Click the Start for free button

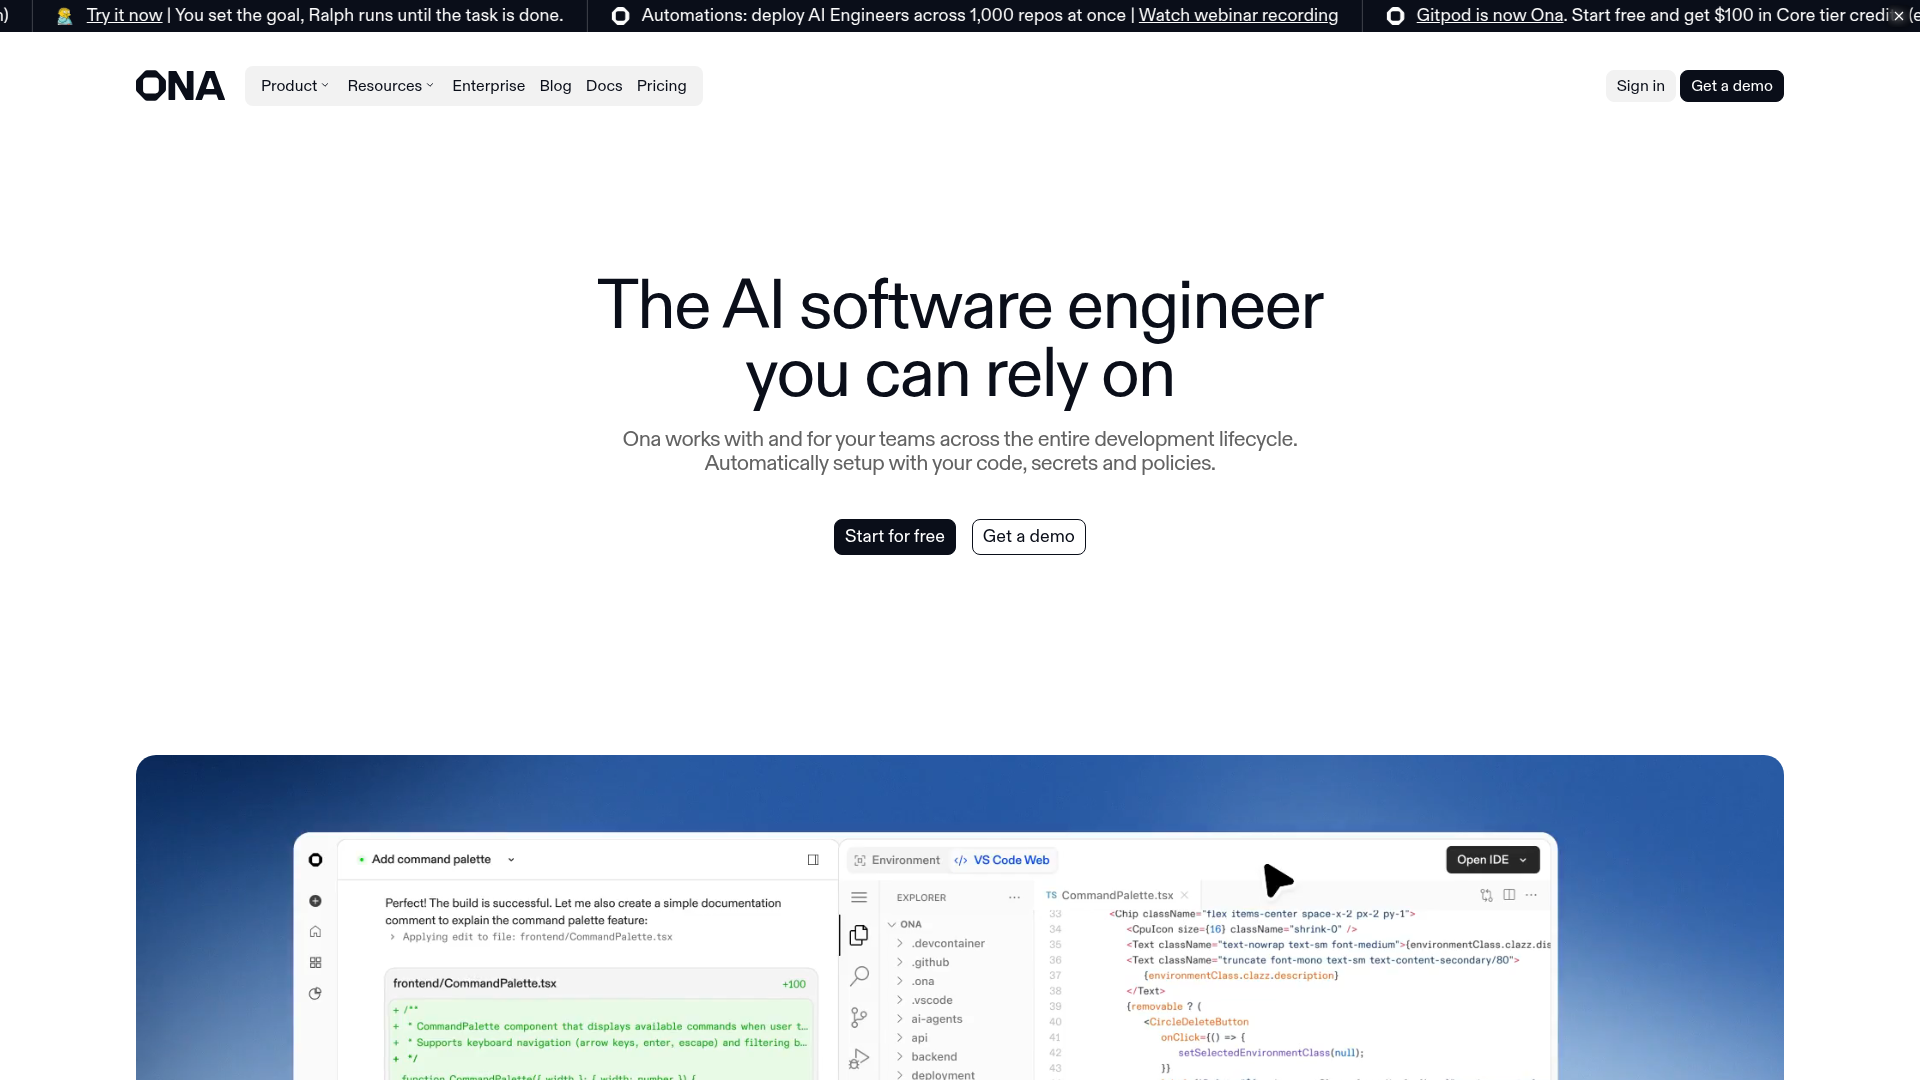tap(894, 537)
